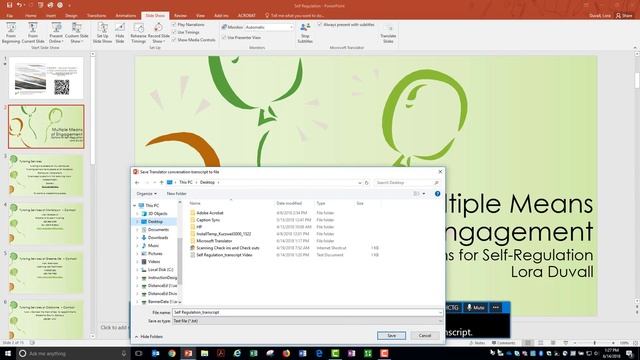The height and width of the screenshot is (360, 640).
Task: Open the Custom Slide Show menu
Action: [76, 33]
